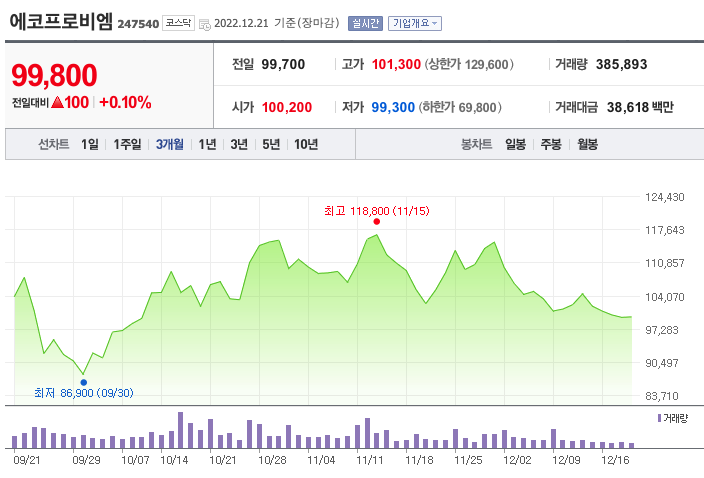Select the 1주일 line chart tab
Viewport: 704px width, 478px height.
pyautogui.click(x=127, y=144)
